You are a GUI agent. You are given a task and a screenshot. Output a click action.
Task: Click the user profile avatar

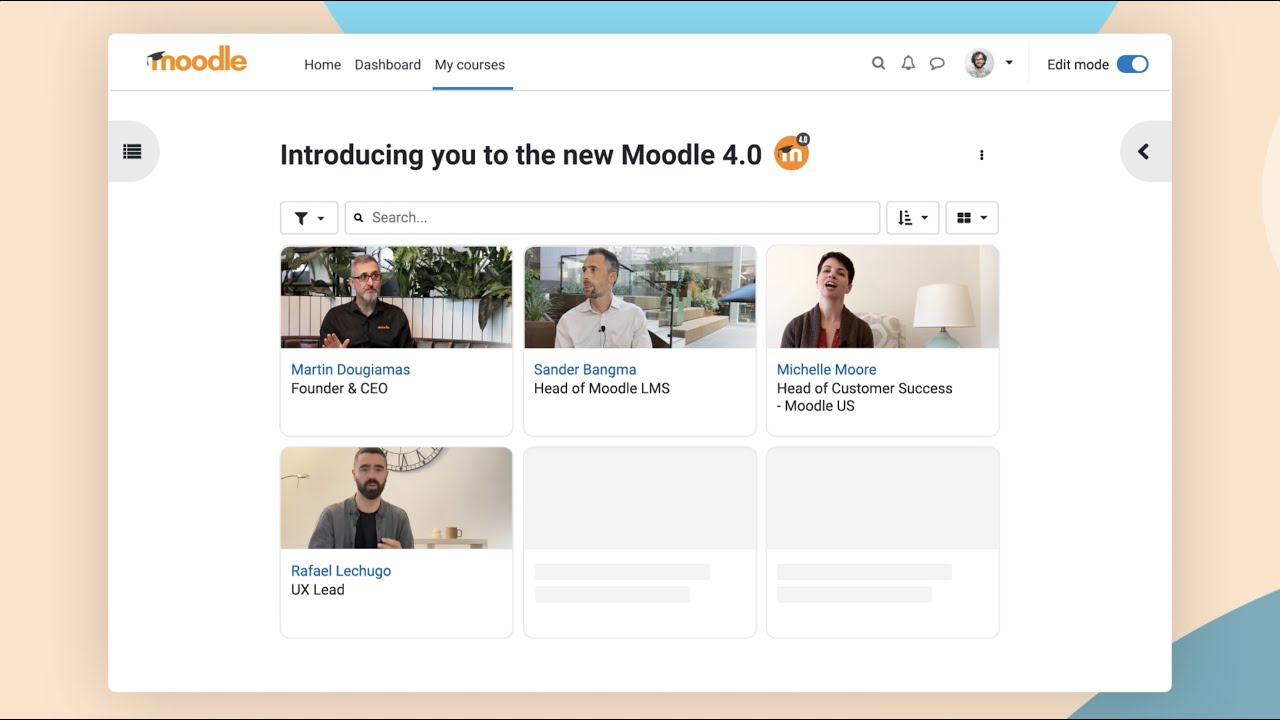[978, 62]
